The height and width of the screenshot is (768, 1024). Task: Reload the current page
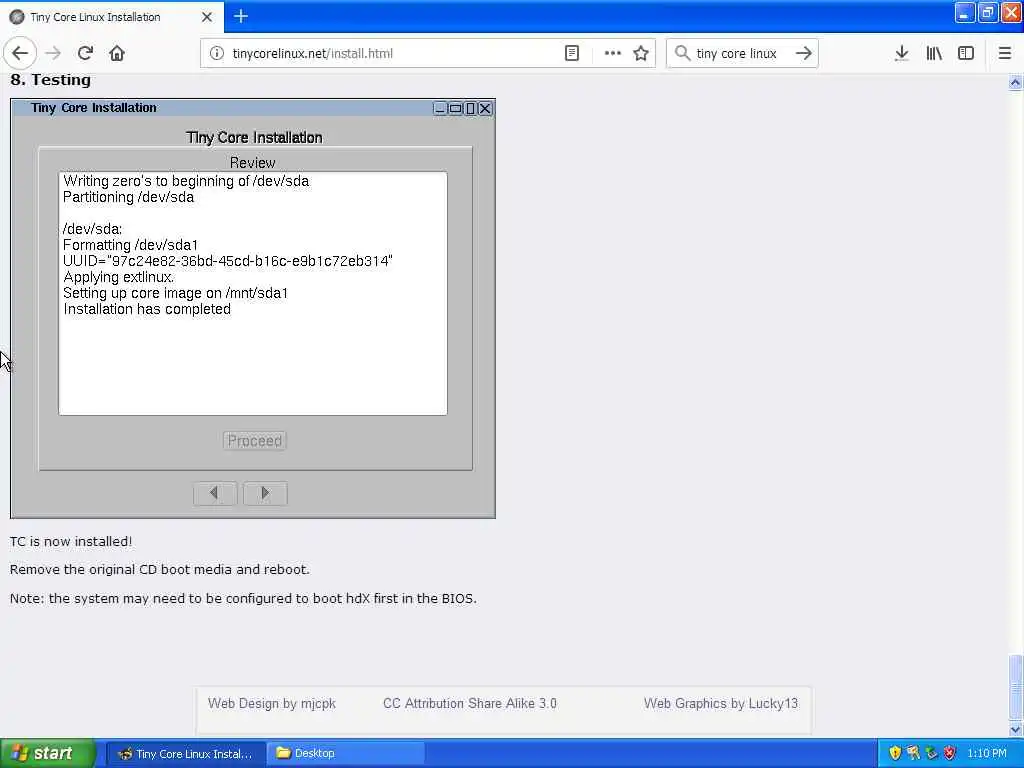pos(85,53)
